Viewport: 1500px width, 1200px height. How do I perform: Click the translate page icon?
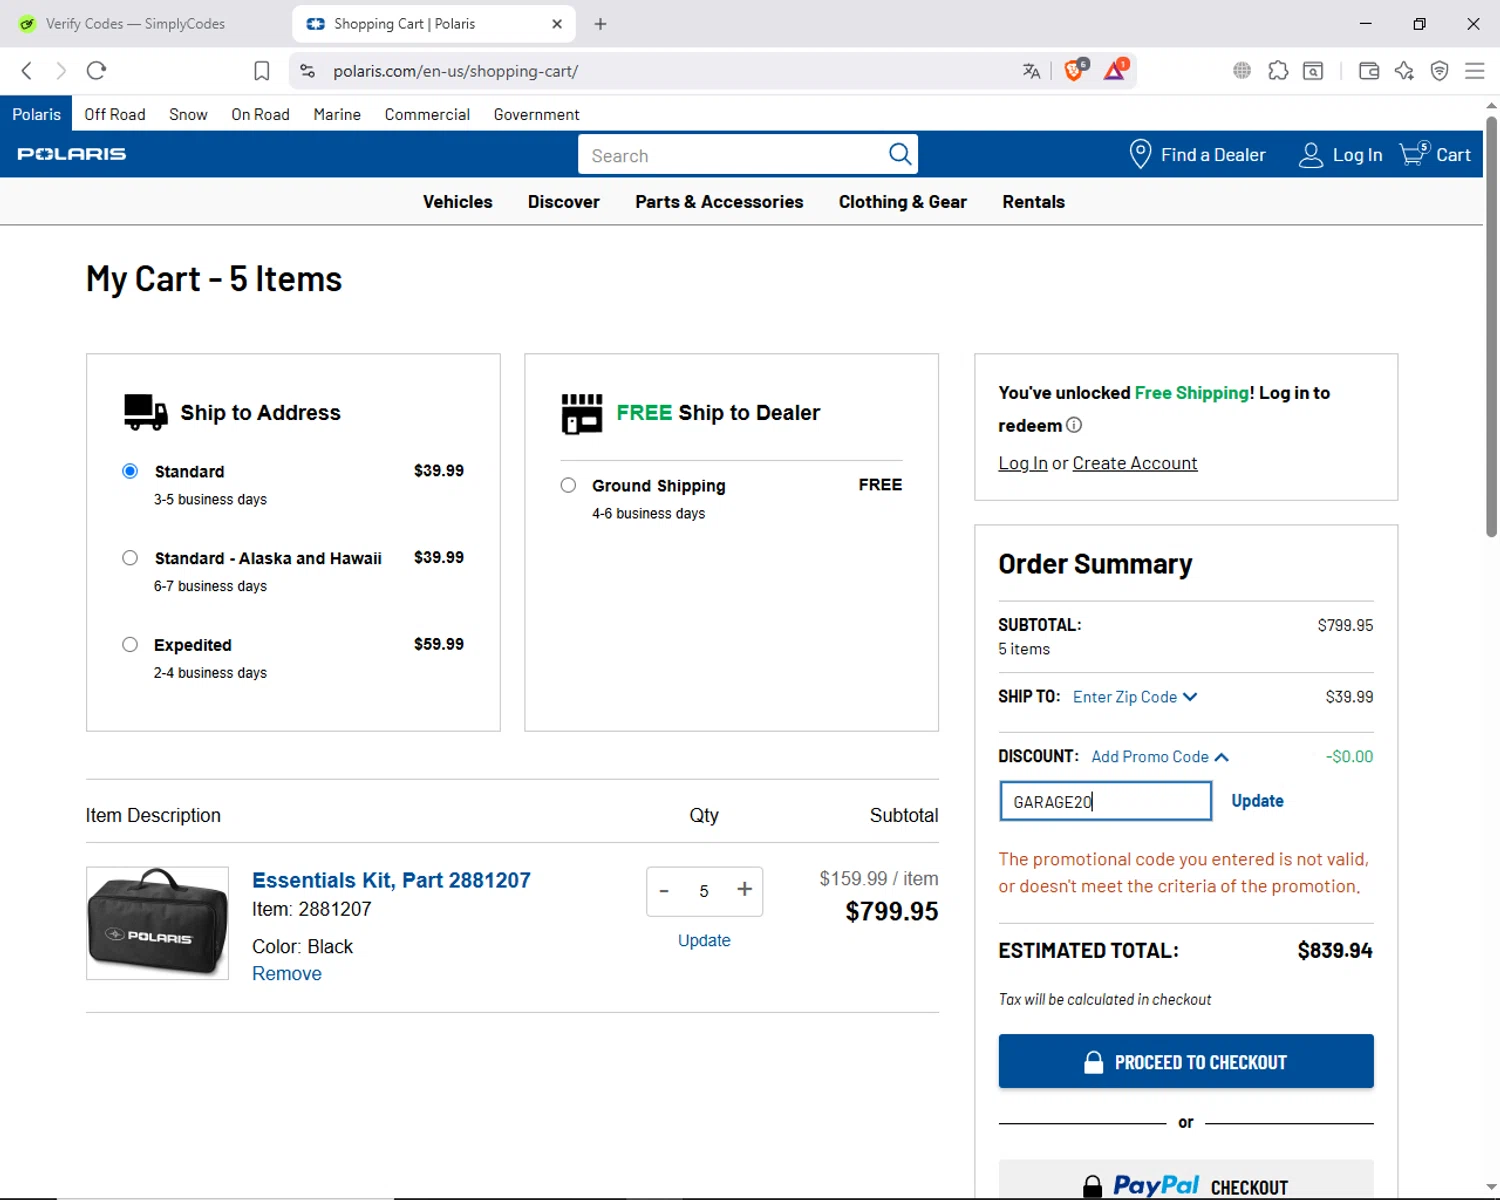(1031, 71)
